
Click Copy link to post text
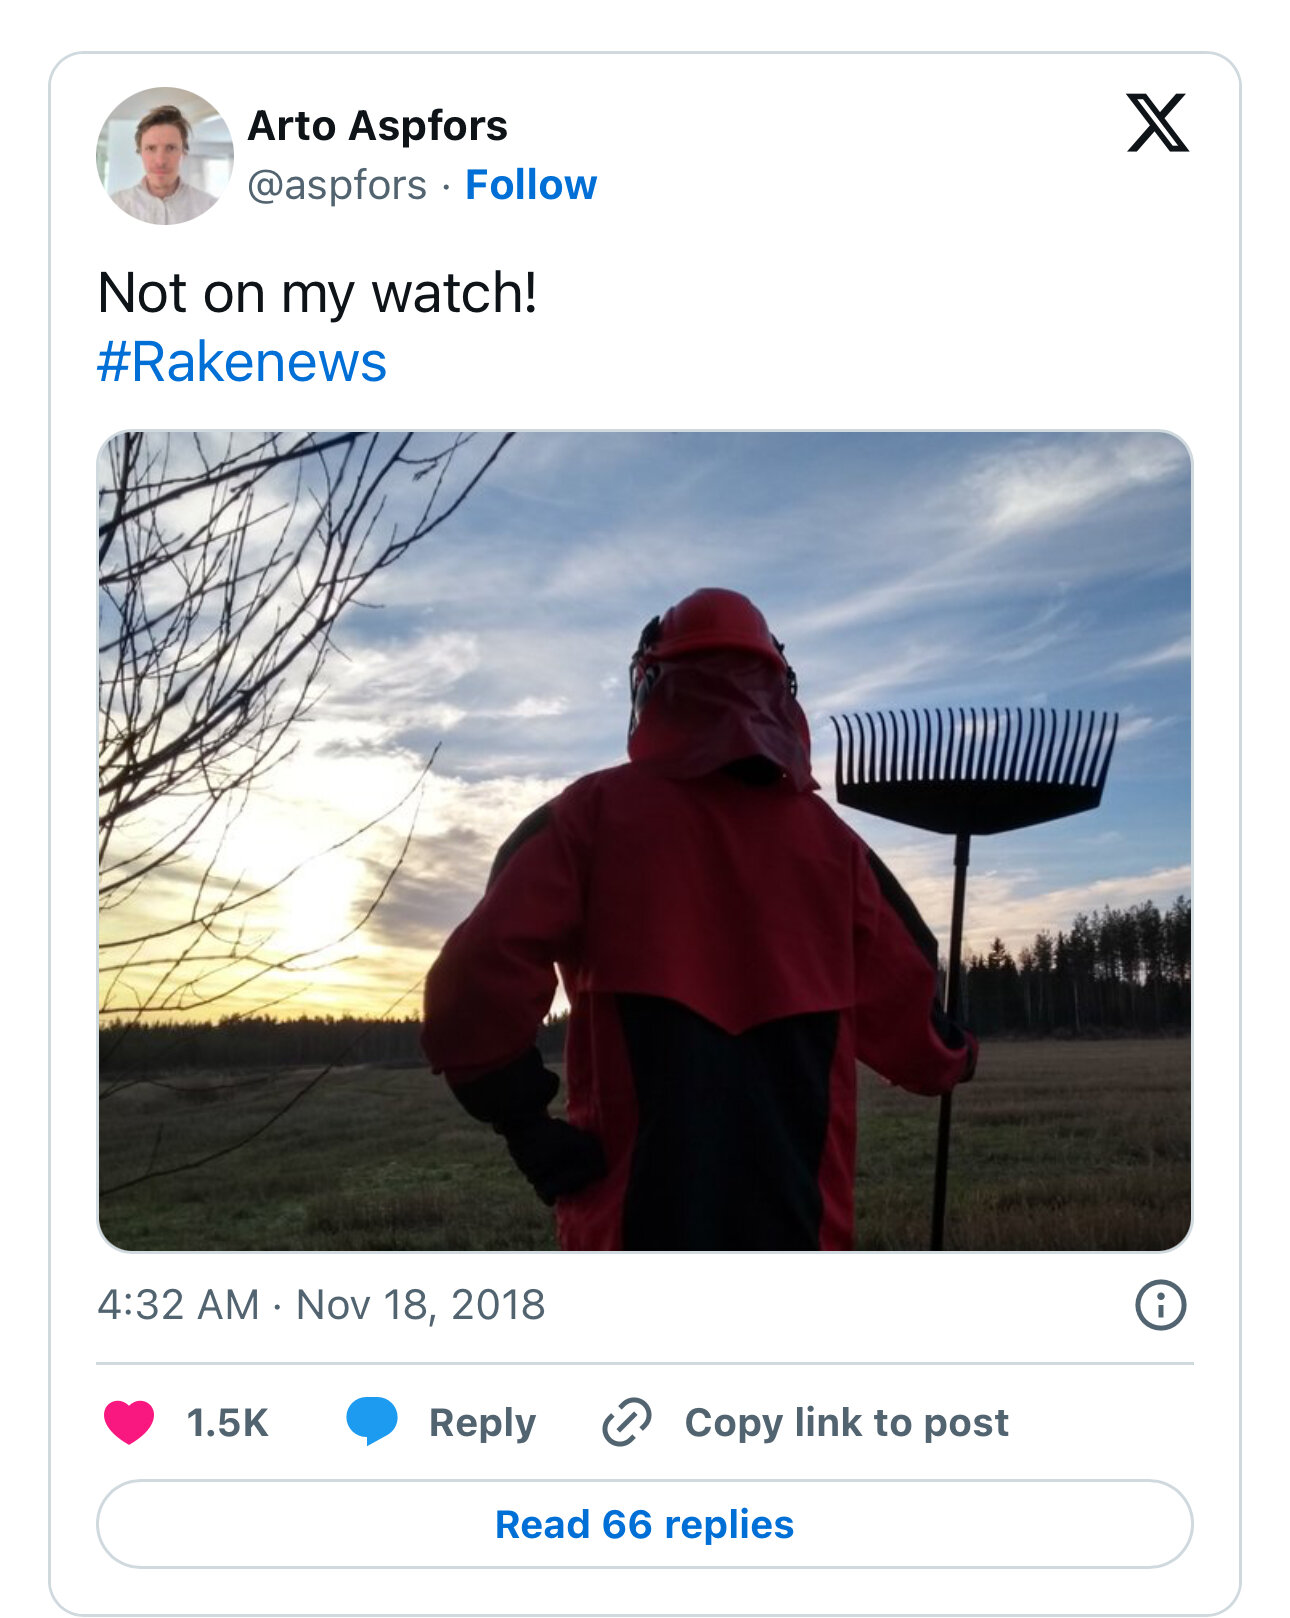(x=847, y=1423)
